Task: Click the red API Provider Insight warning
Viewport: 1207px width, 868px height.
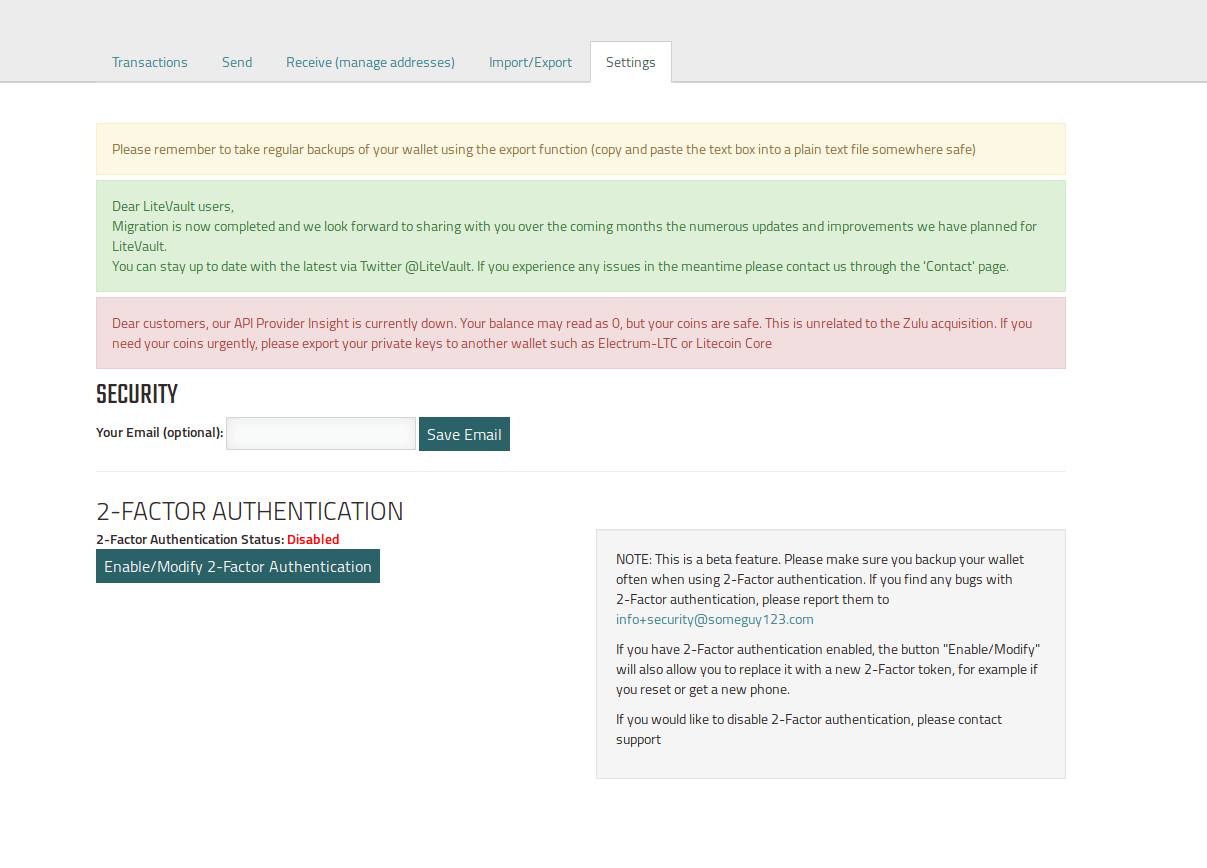Action: (x=581, y=333)
